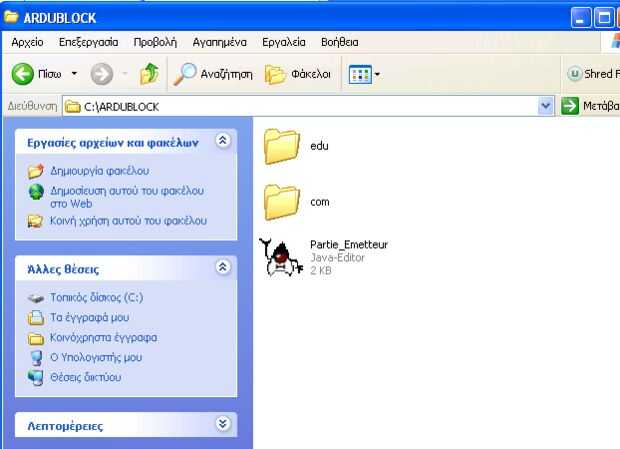Click the globe icon for web publishing

36,192
